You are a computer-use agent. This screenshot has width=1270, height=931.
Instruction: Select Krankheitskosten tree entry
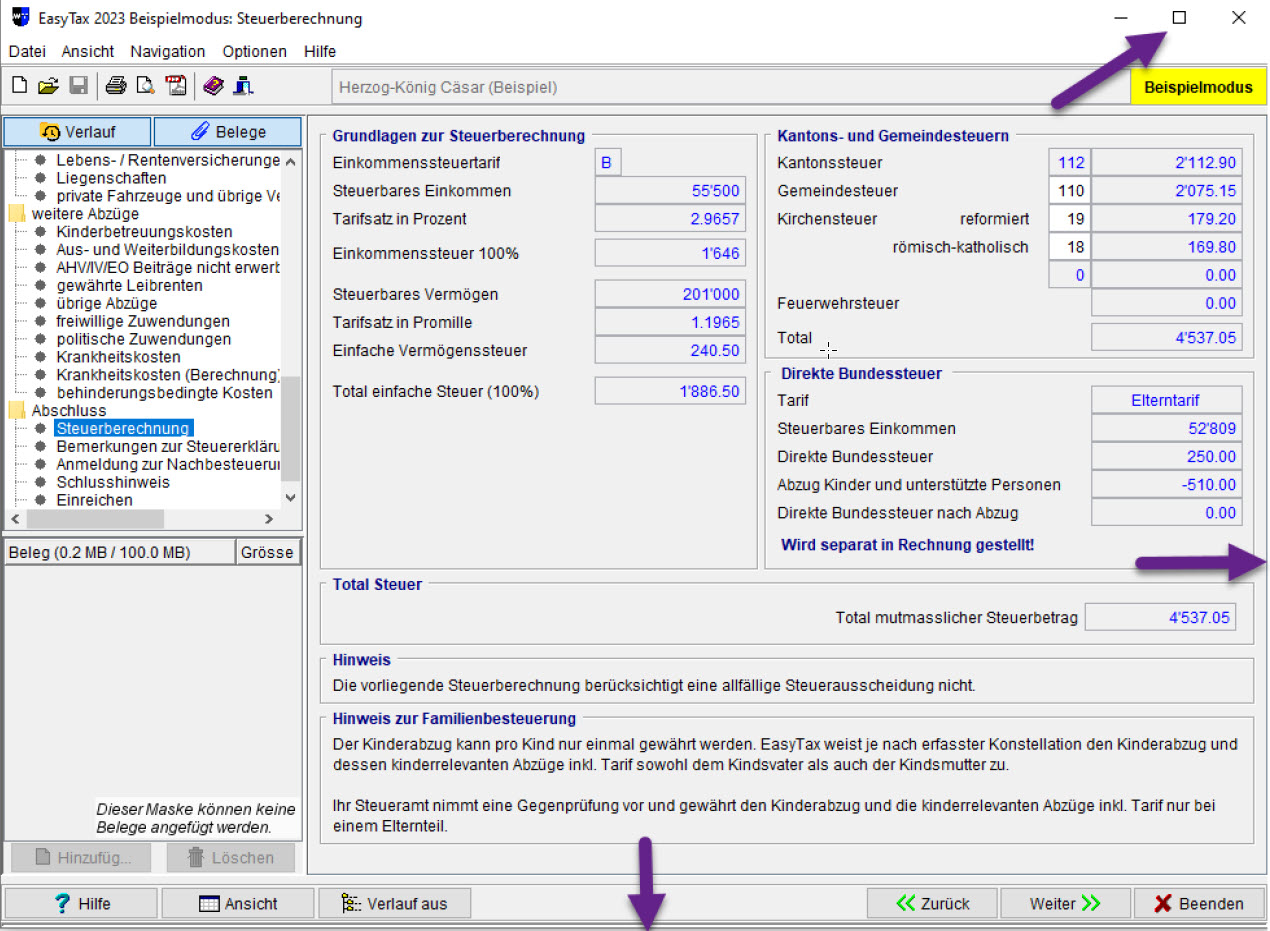118,357
